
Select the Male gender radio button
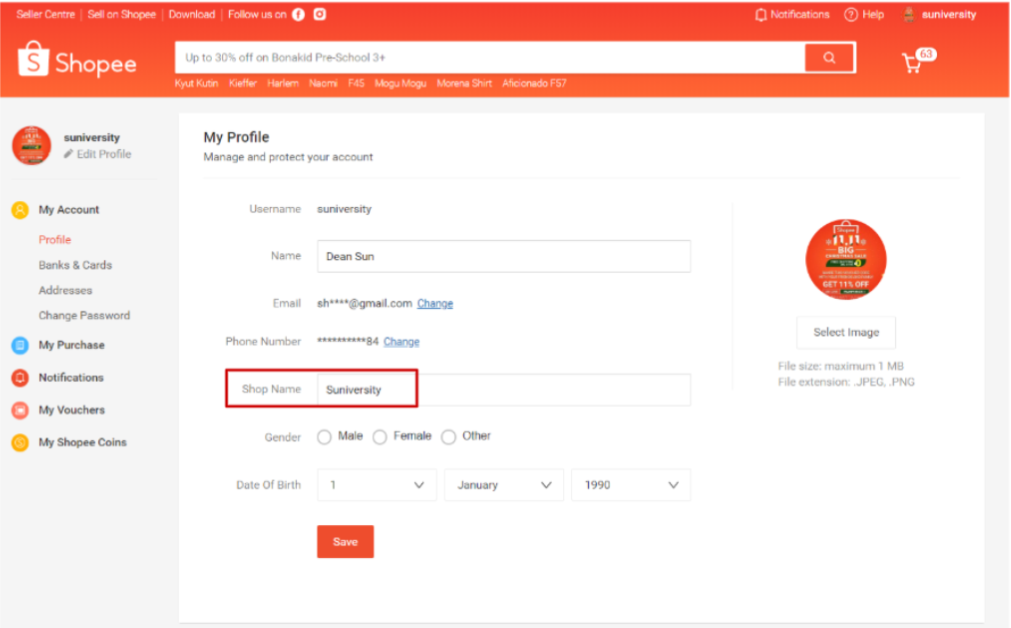tap(324, 437)
